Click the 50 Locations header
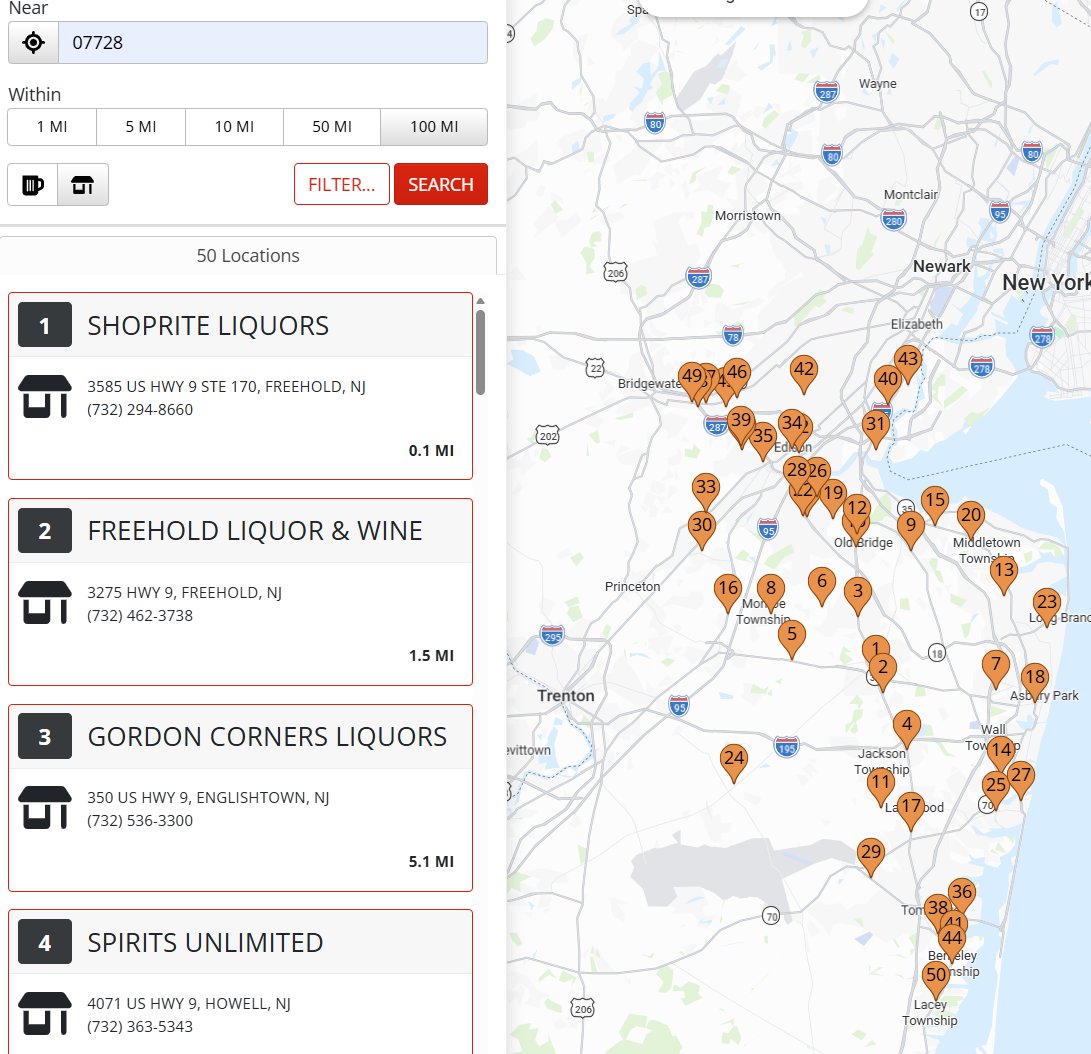1091x1054 pixels. click(x=247, y=255)
